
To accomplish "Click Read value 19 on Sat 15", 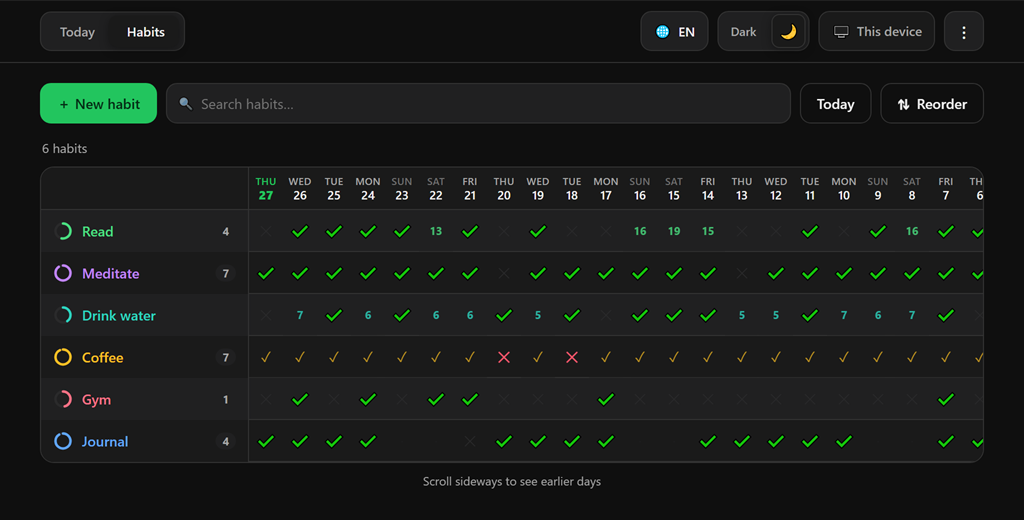I will pos(674,231).
